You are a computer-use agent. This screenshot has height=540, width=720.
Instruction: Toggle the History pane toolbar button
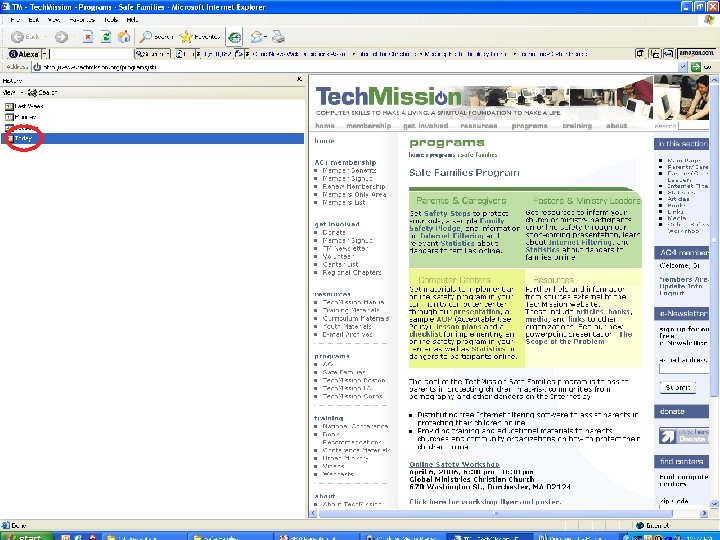[235, 37]
